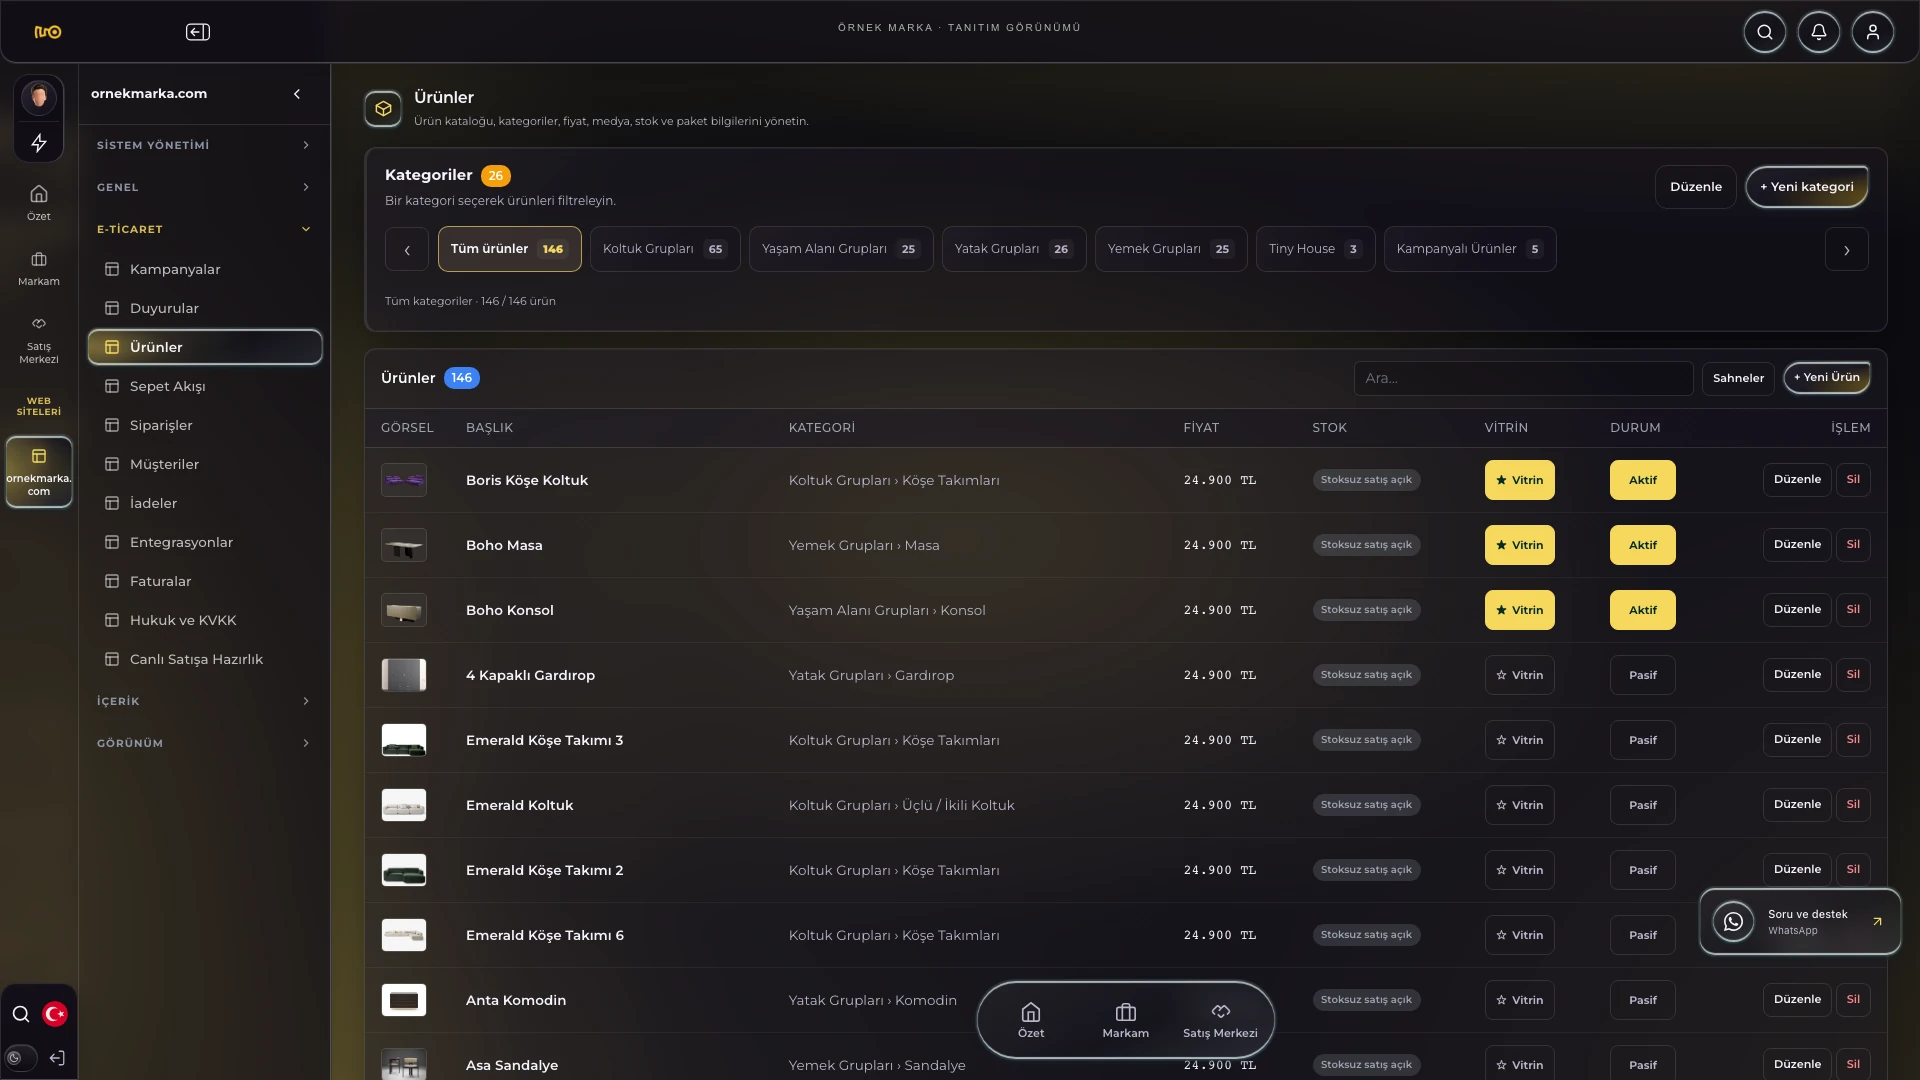Collapse sidebar using top panel icon

click(x=198, y=32)
